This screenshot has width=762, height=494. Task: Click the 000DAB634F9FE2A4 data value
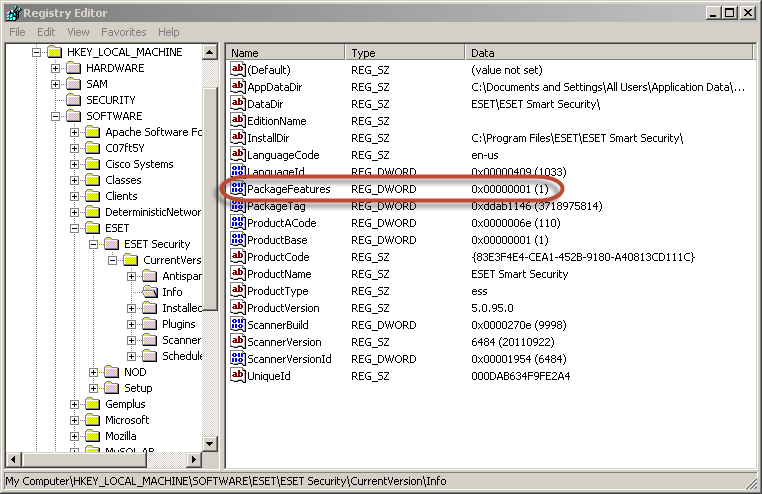click(x=520, y=376)
